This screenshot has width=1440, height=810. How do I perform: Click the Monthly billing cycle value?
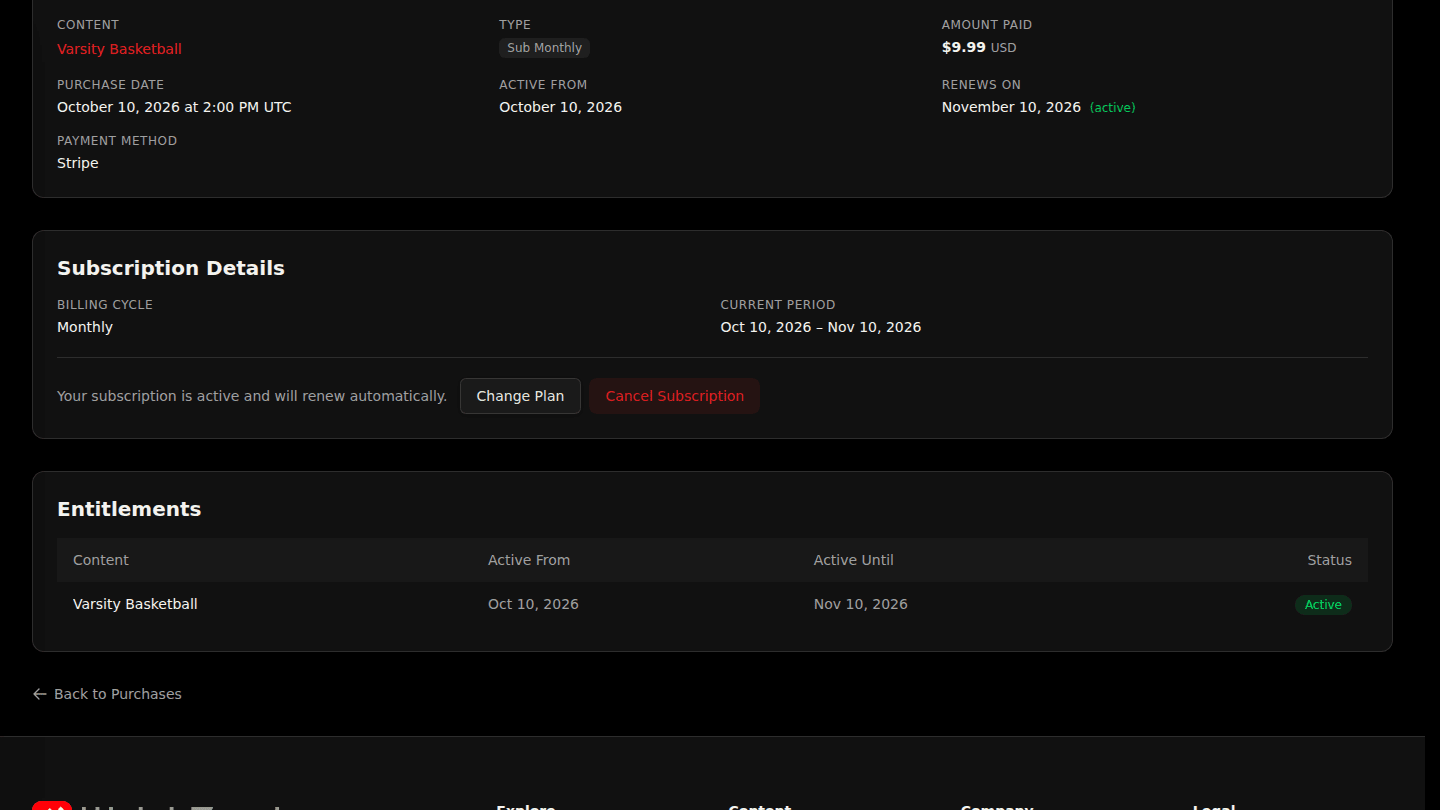[x=85, y=327]
